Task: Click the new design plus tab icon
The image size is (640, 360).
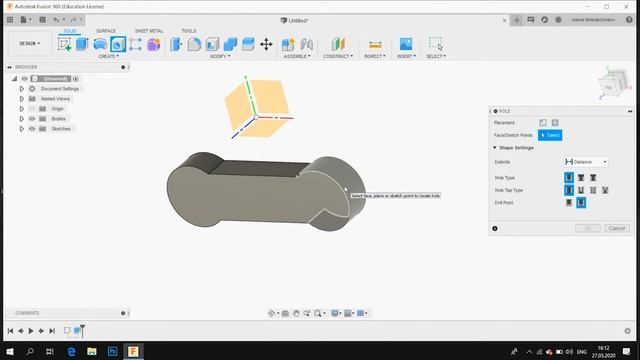Action: 516,20
